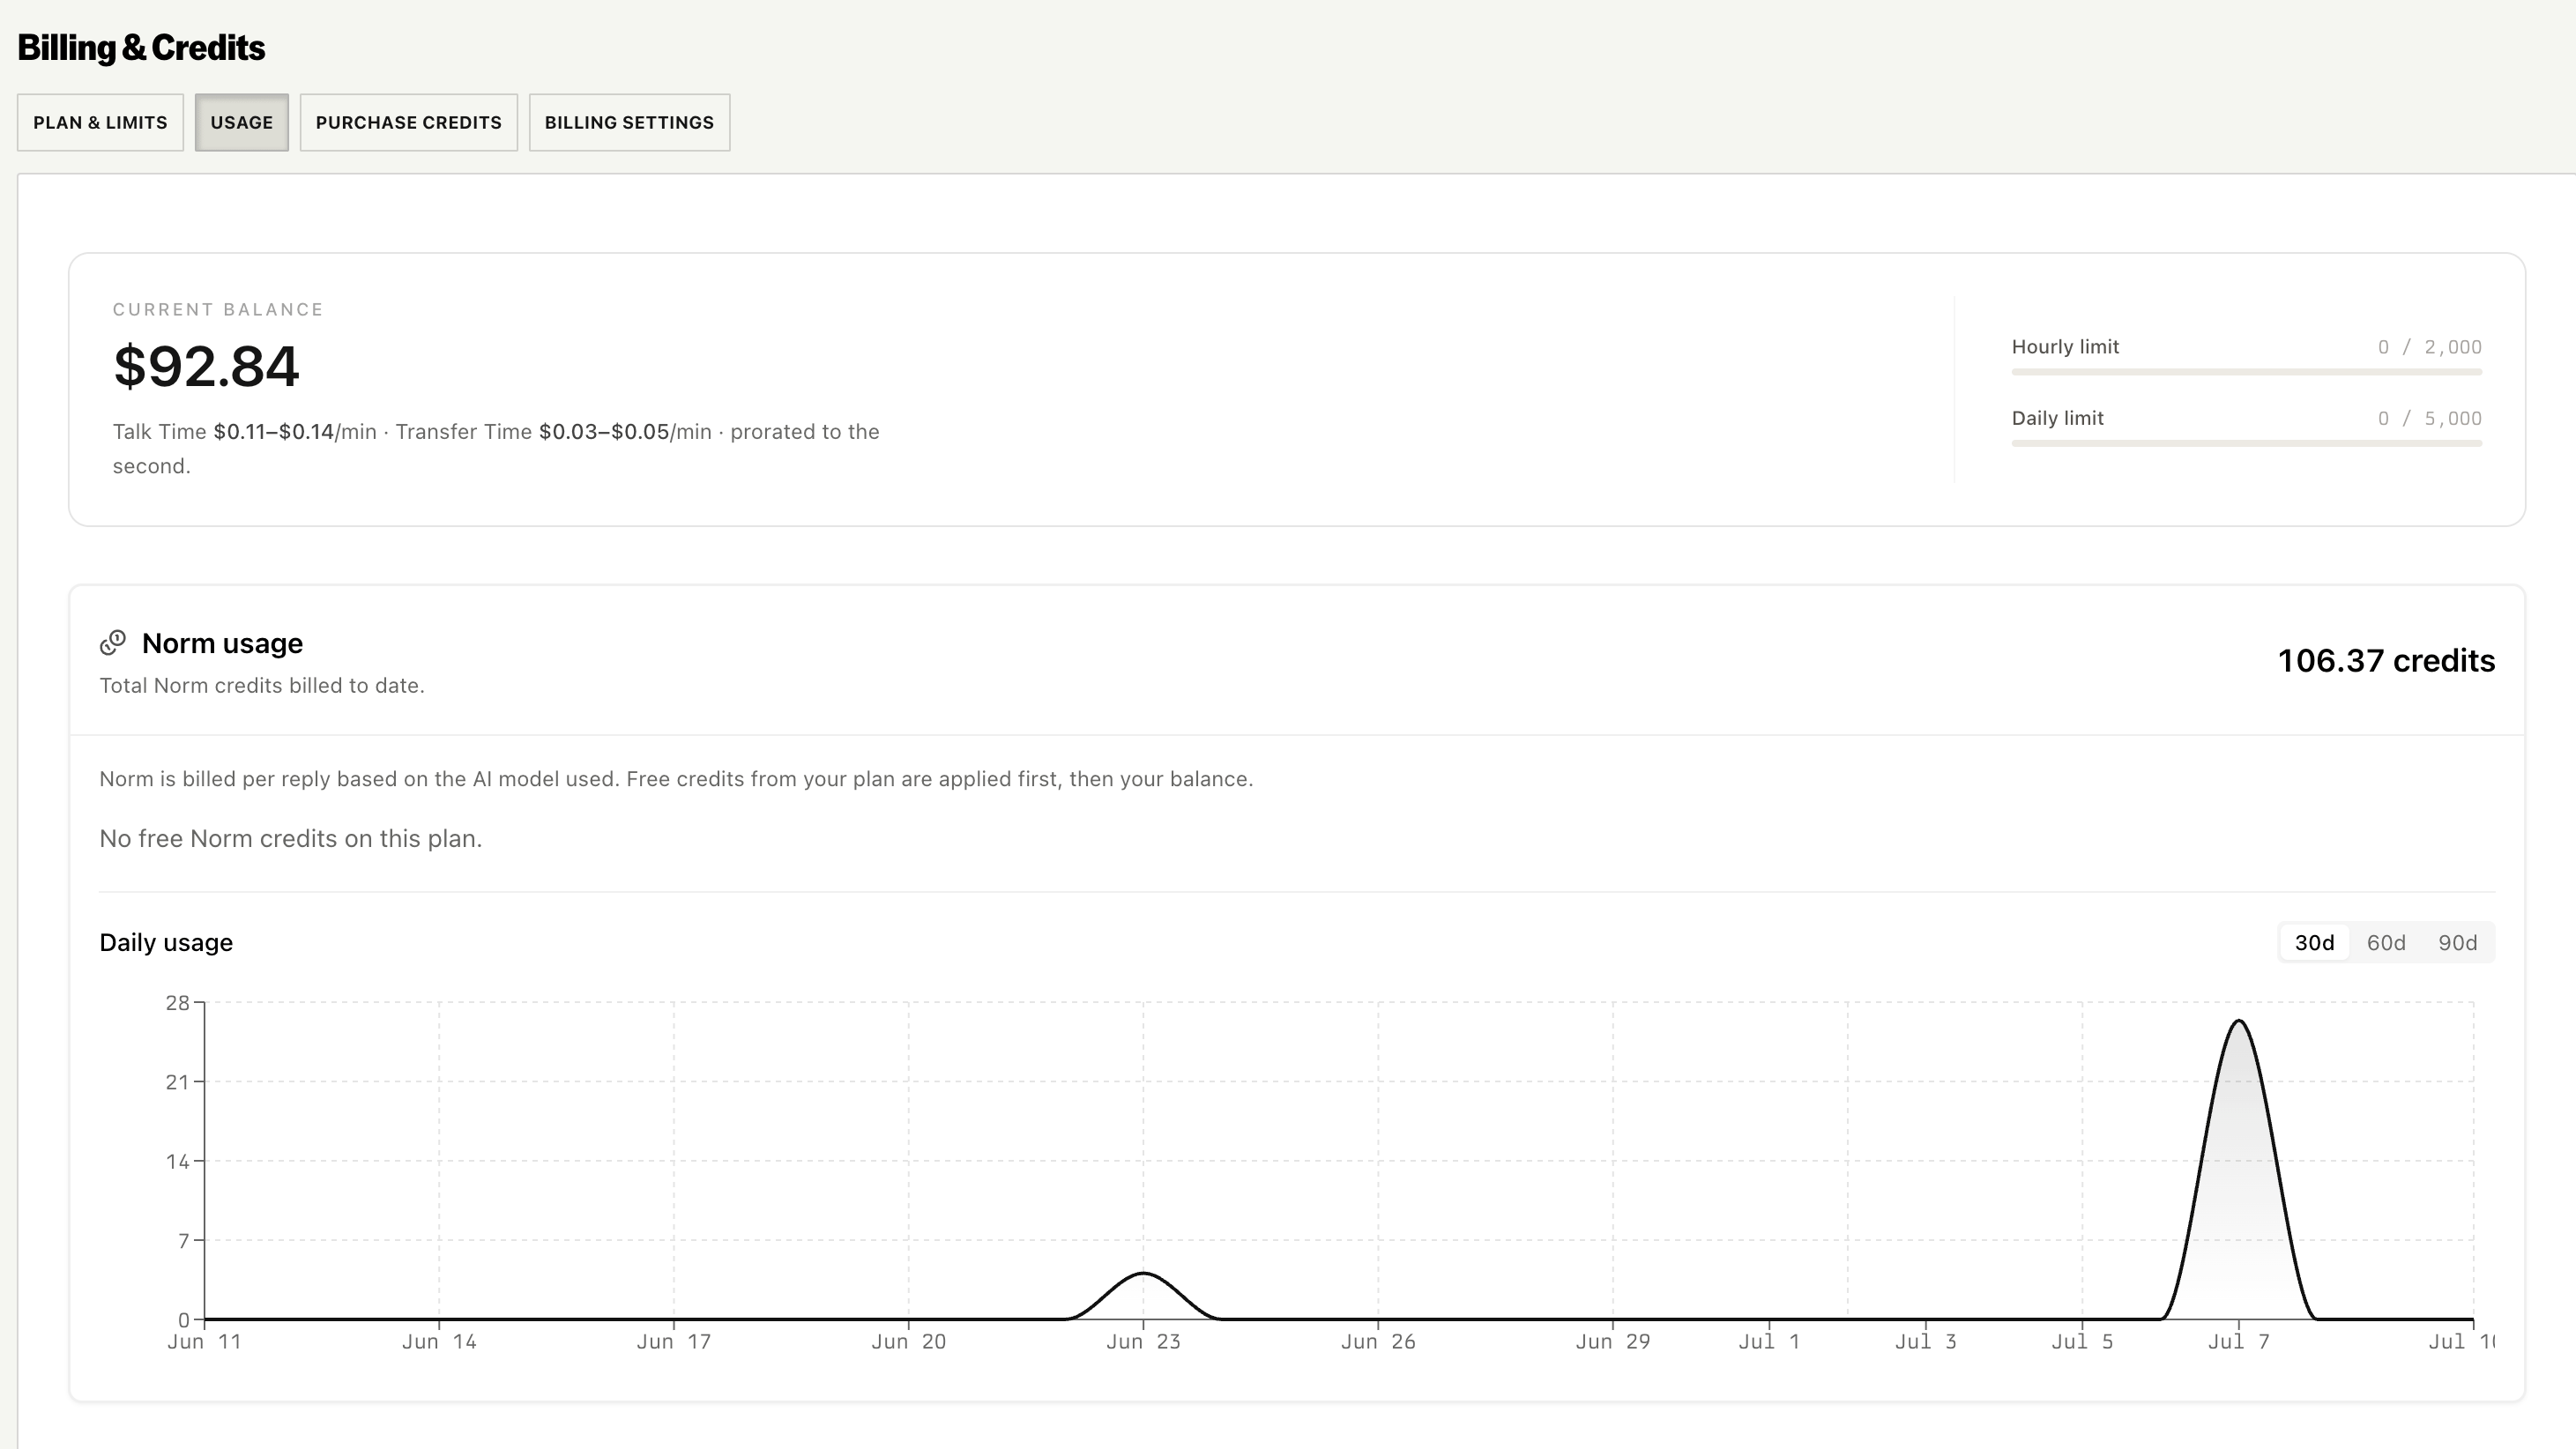Click the Jul 5 axis label
Screen dimensions: 2576x1449
2082,1342
